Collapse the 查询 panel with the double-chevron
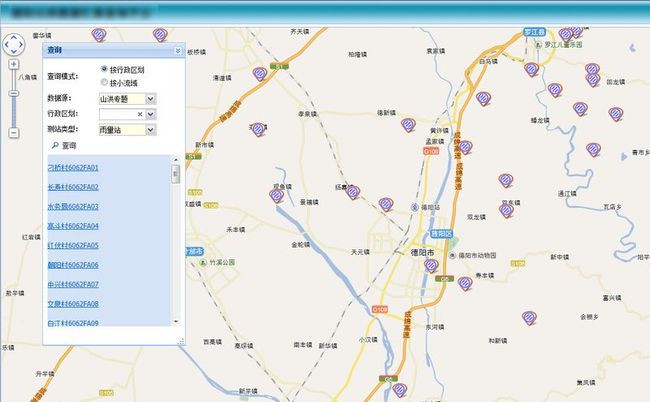This screenshot has height=402, width=650. tap(178, 51)
